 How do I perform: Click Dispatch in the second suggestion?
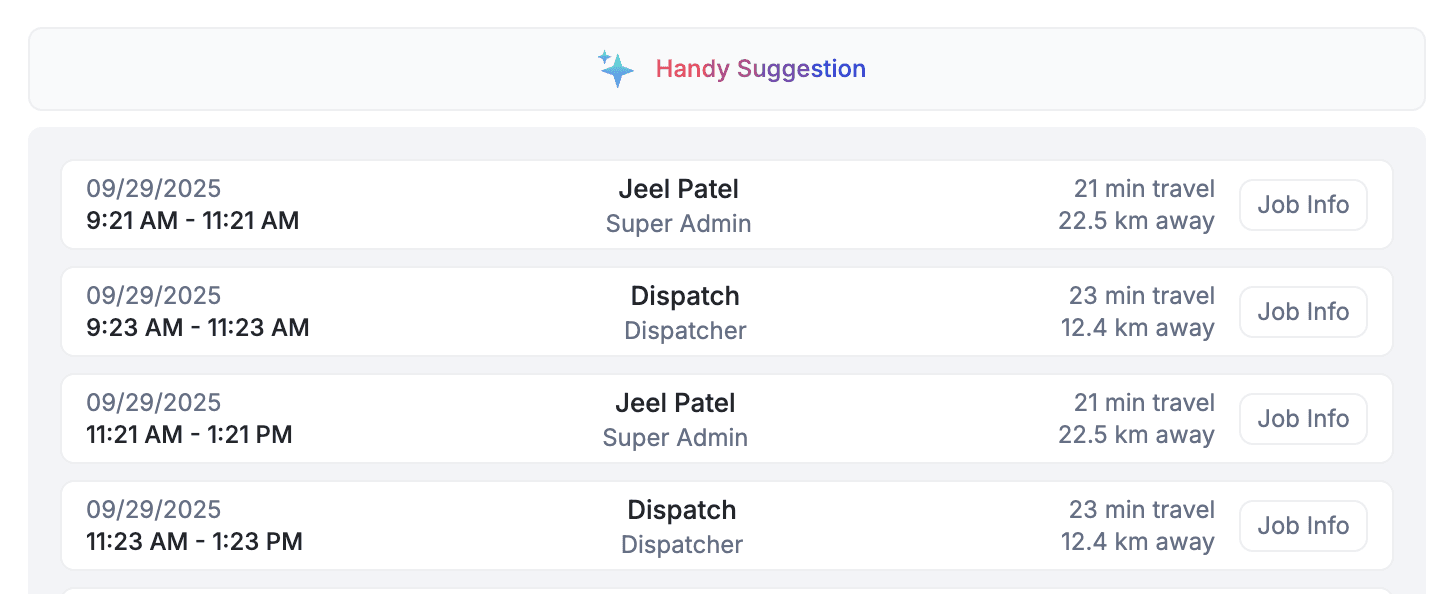pyautogui.click(x=684, y=295)
